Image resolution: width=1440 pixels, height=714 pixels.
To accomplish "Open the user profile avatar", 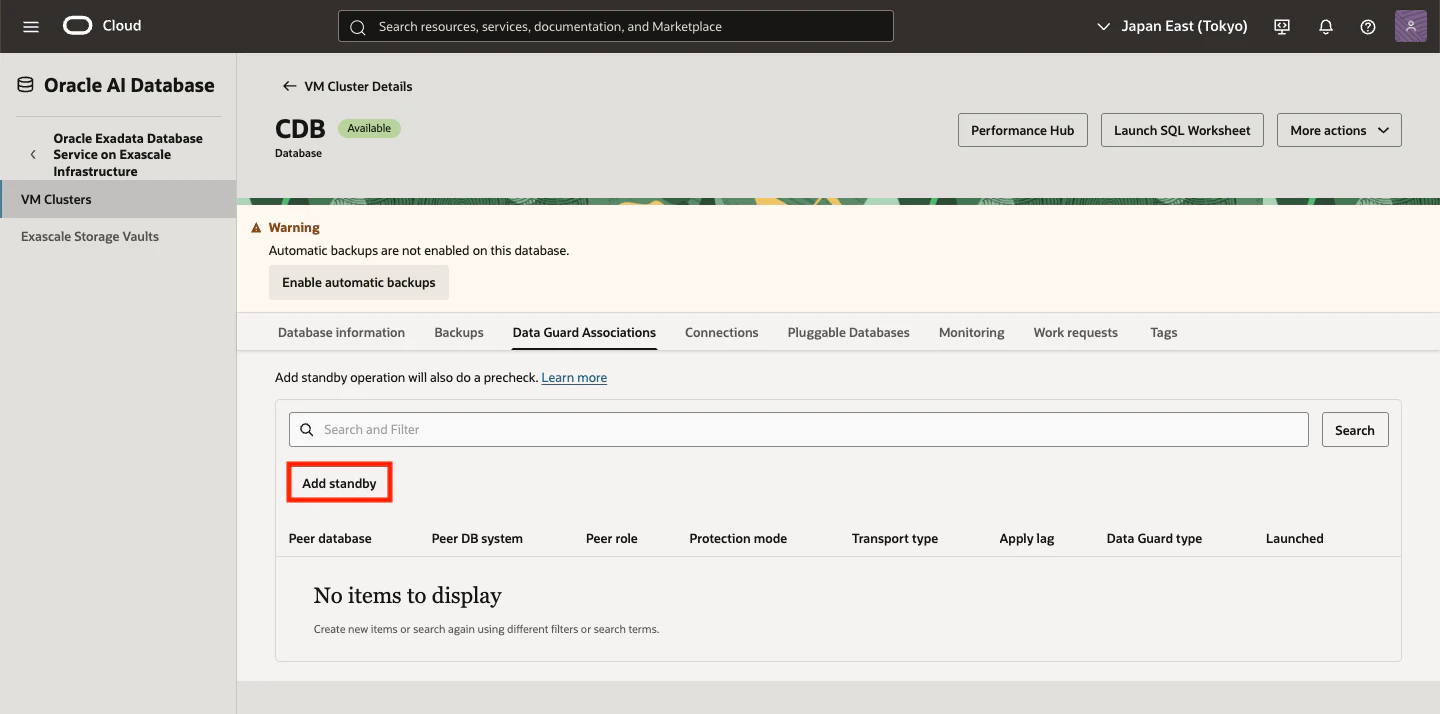I will (1410, 26).
